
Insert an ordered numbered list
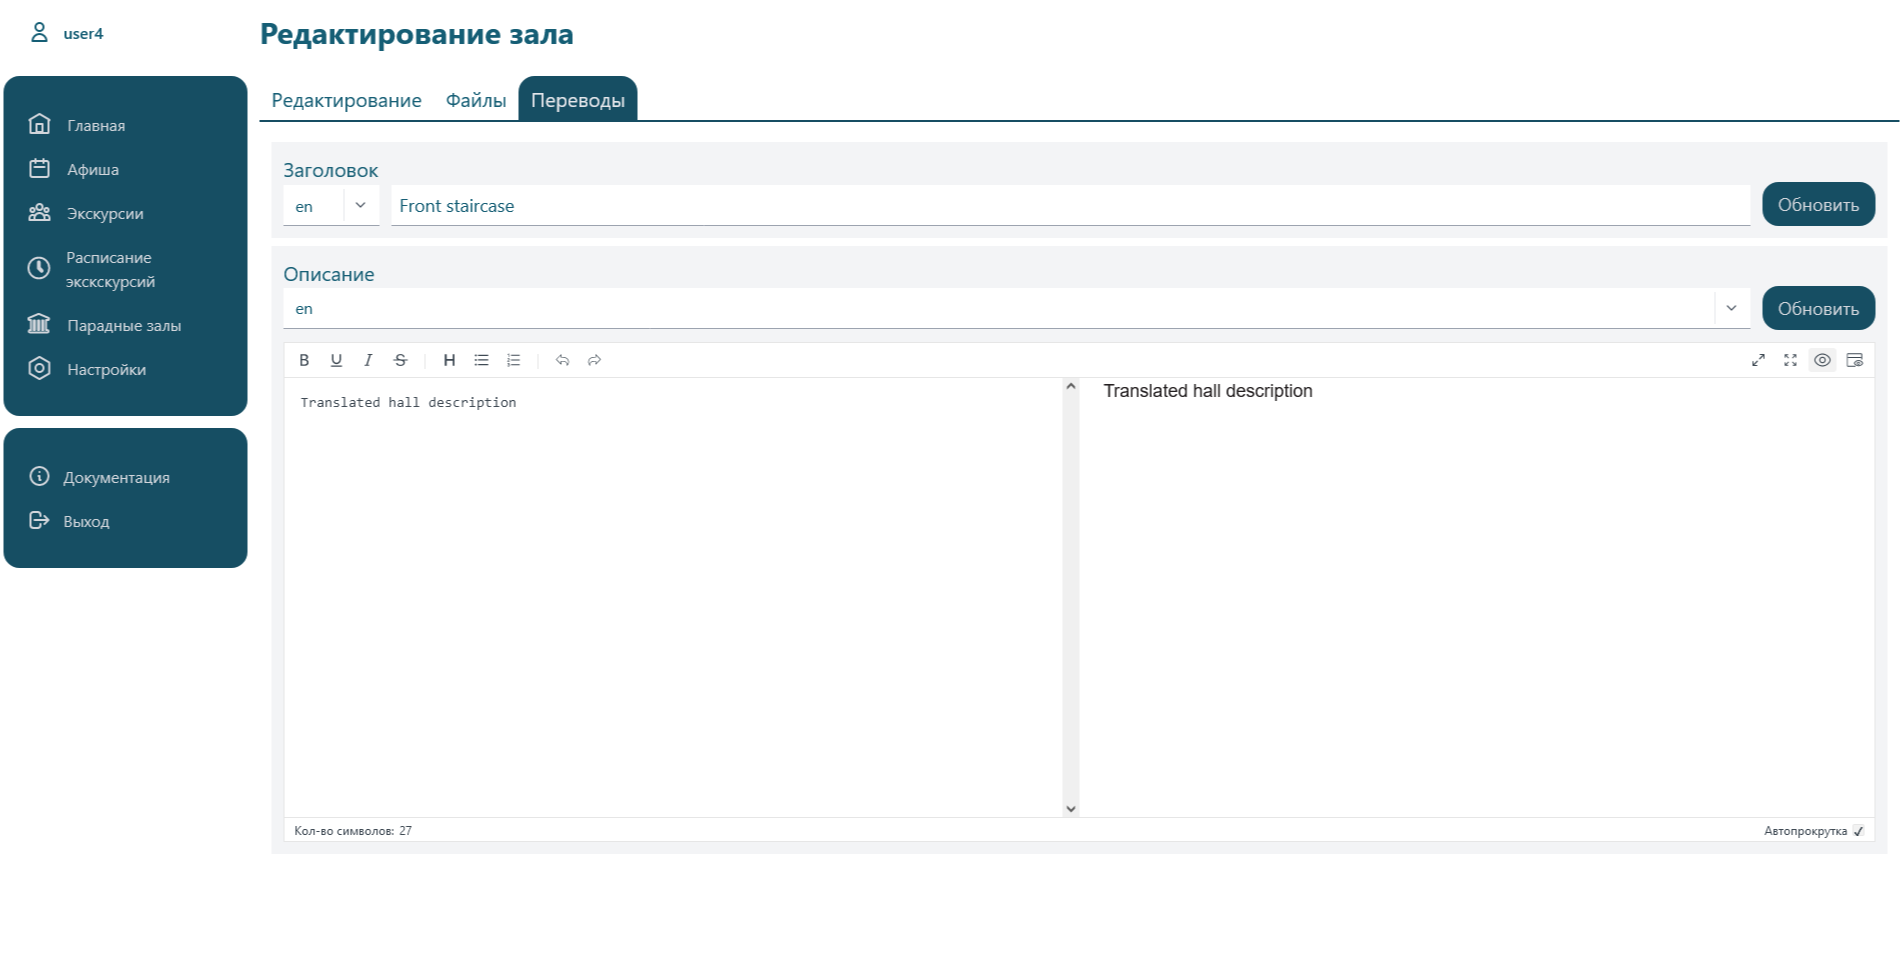coord(513,360)
